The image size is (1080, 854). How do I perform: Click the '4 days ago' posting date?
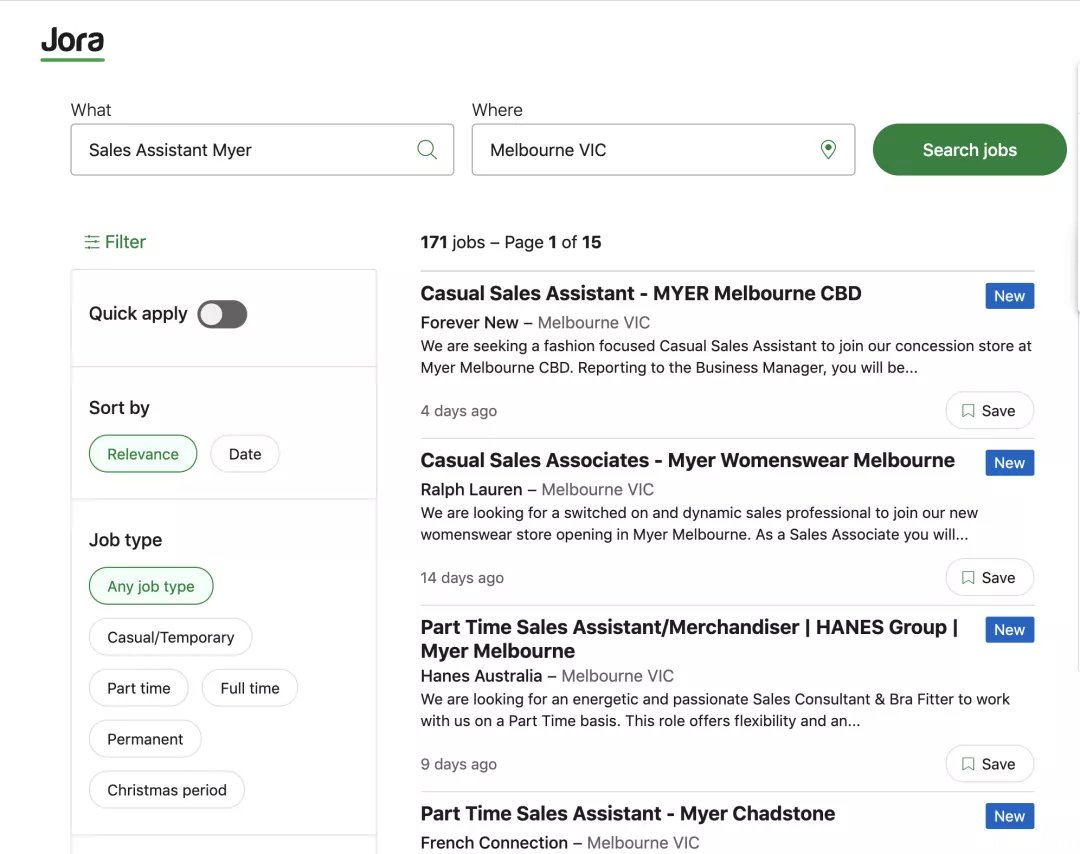coord(459,410)
